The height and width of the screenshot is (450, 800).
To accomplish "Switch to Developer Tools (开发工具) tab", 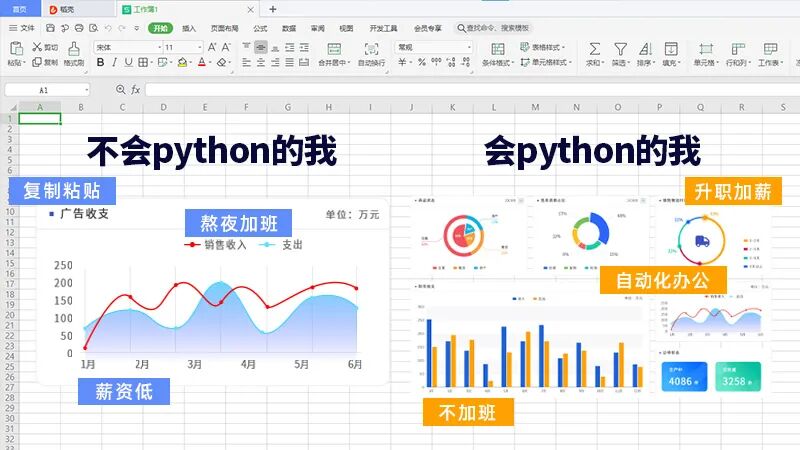I will pos(383,28).
